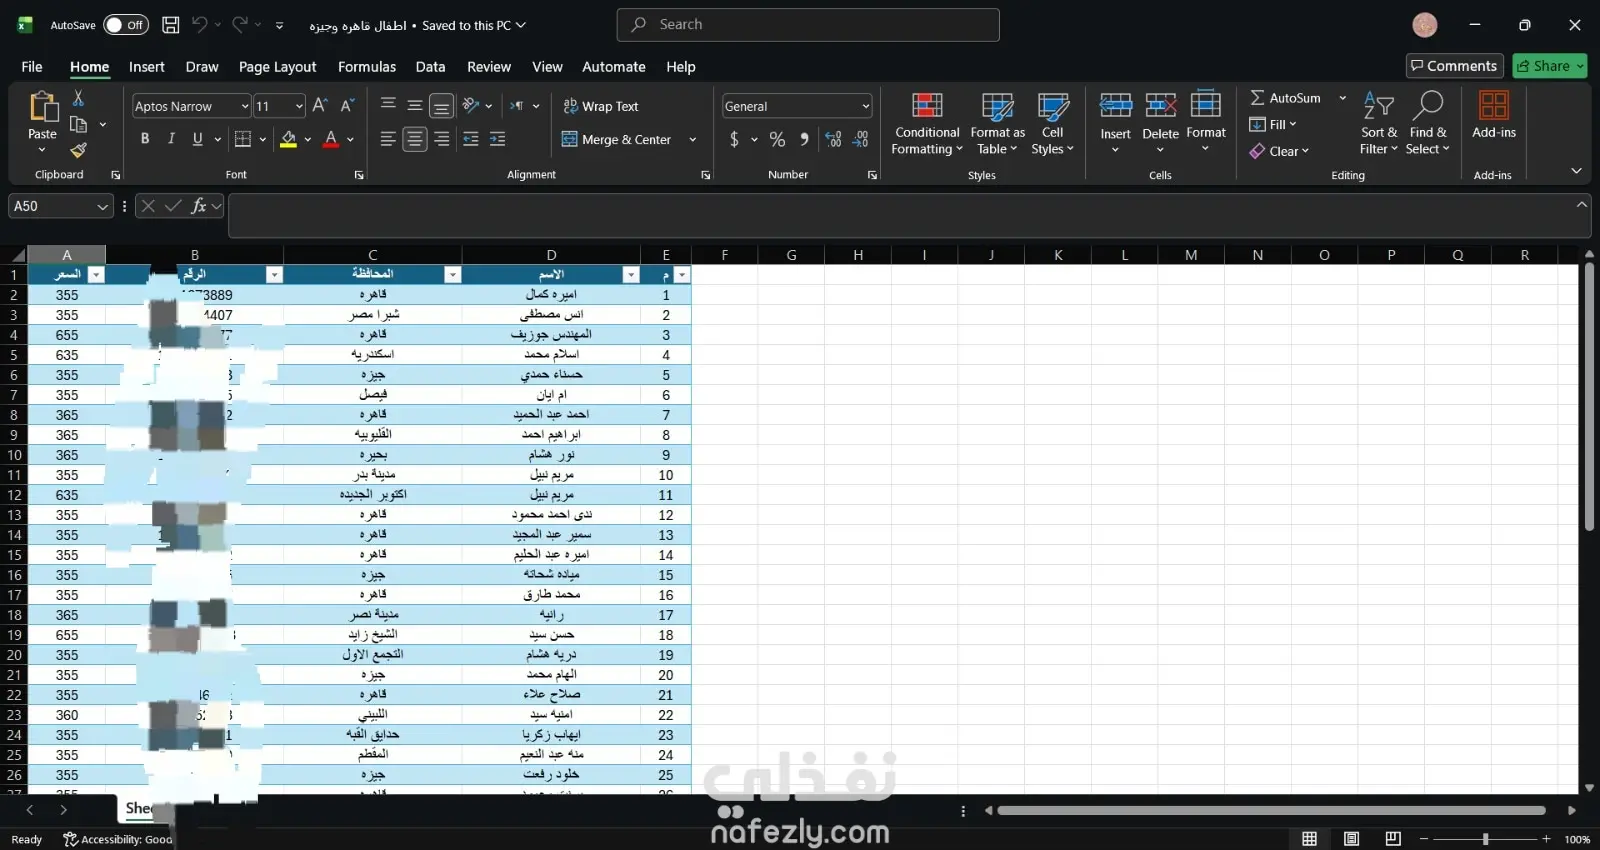Click Merge & Center button
Screen dimensions: 1600x850
(616, 140)
